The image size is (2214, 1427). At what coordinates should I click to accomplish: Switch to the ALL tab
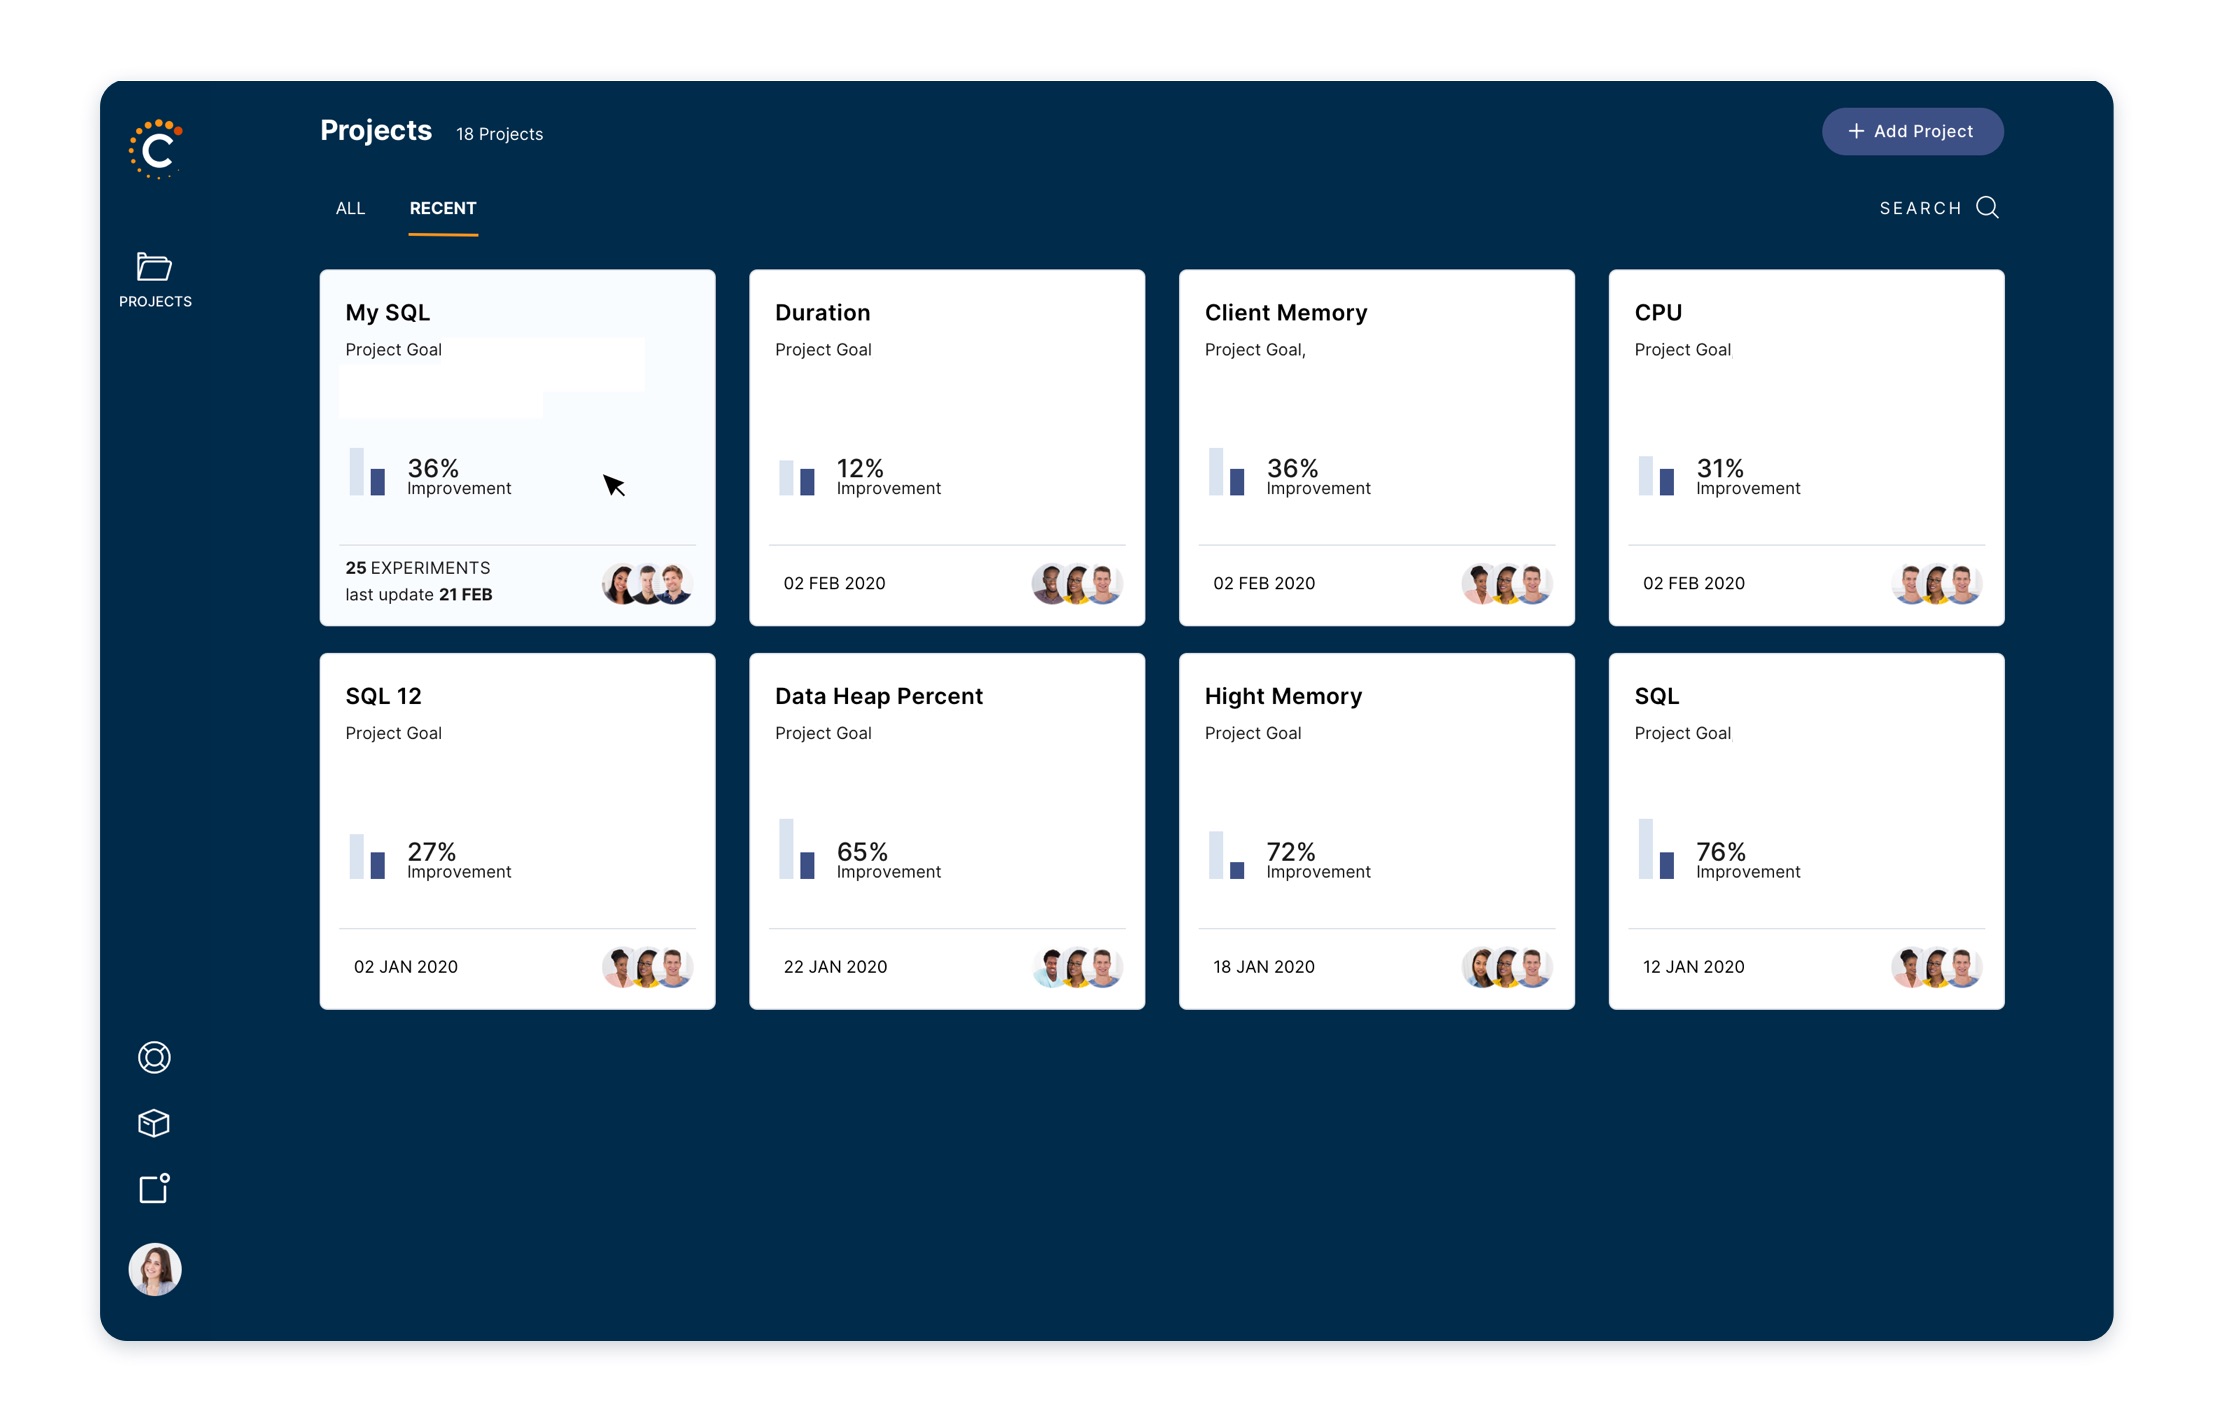click(x=350, y=208)
